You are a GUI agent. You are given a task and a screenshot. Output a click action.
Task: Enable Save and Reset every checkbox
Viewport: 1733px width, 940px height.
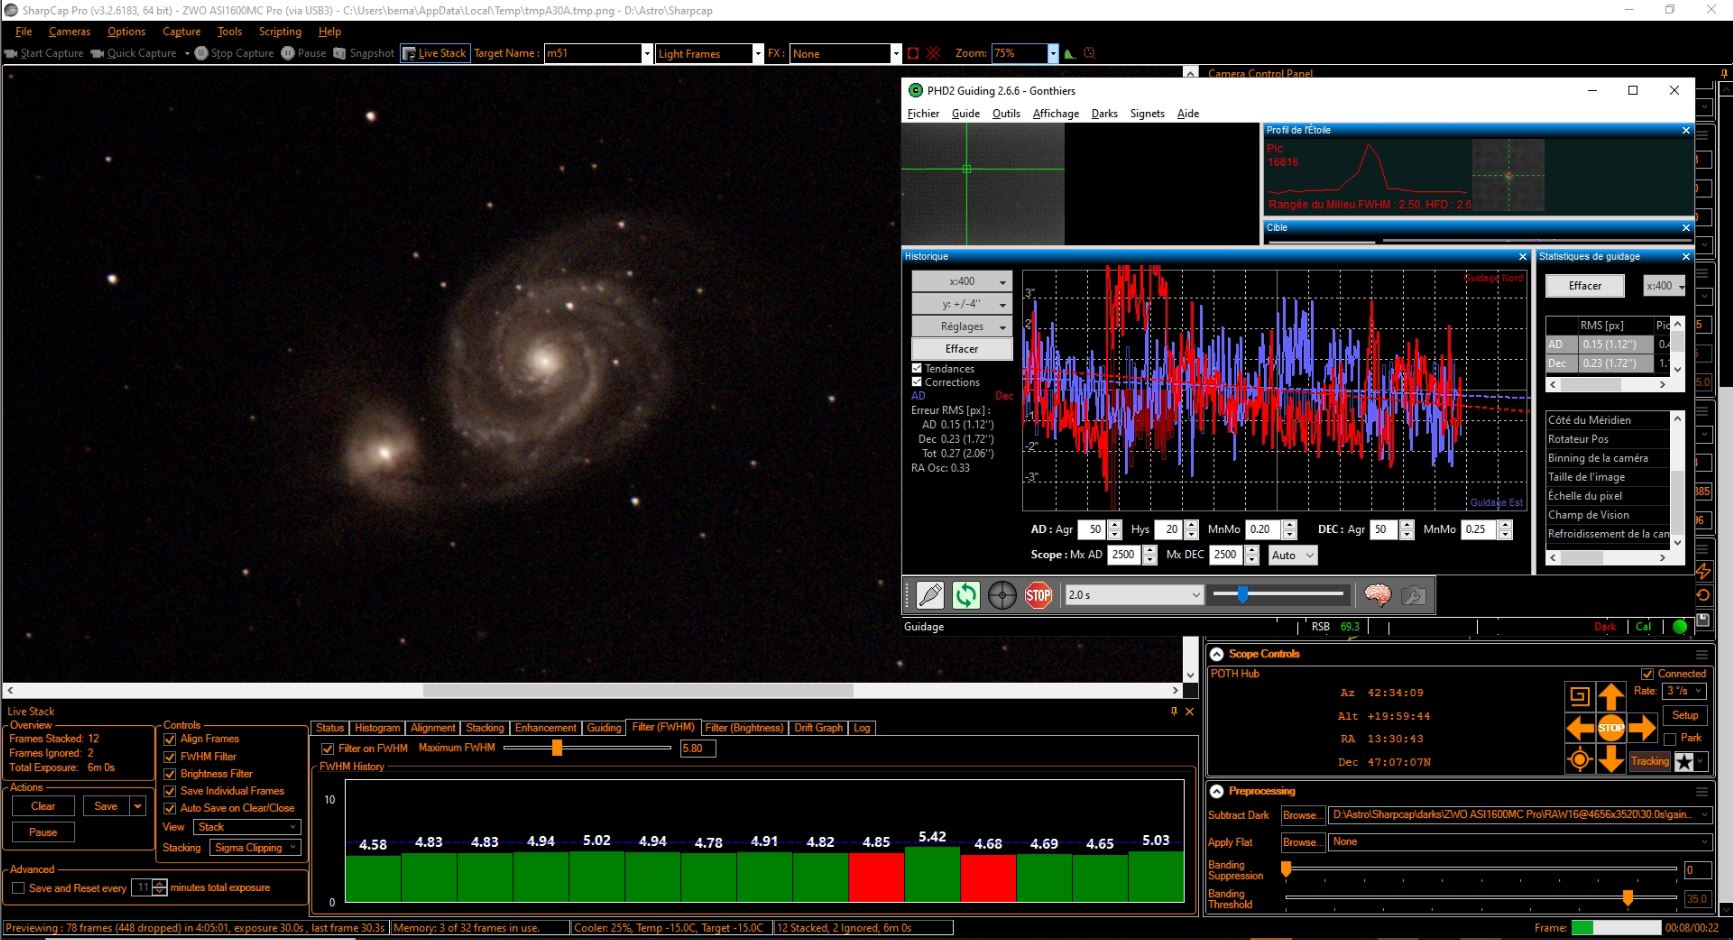click(x=18, y=888)
